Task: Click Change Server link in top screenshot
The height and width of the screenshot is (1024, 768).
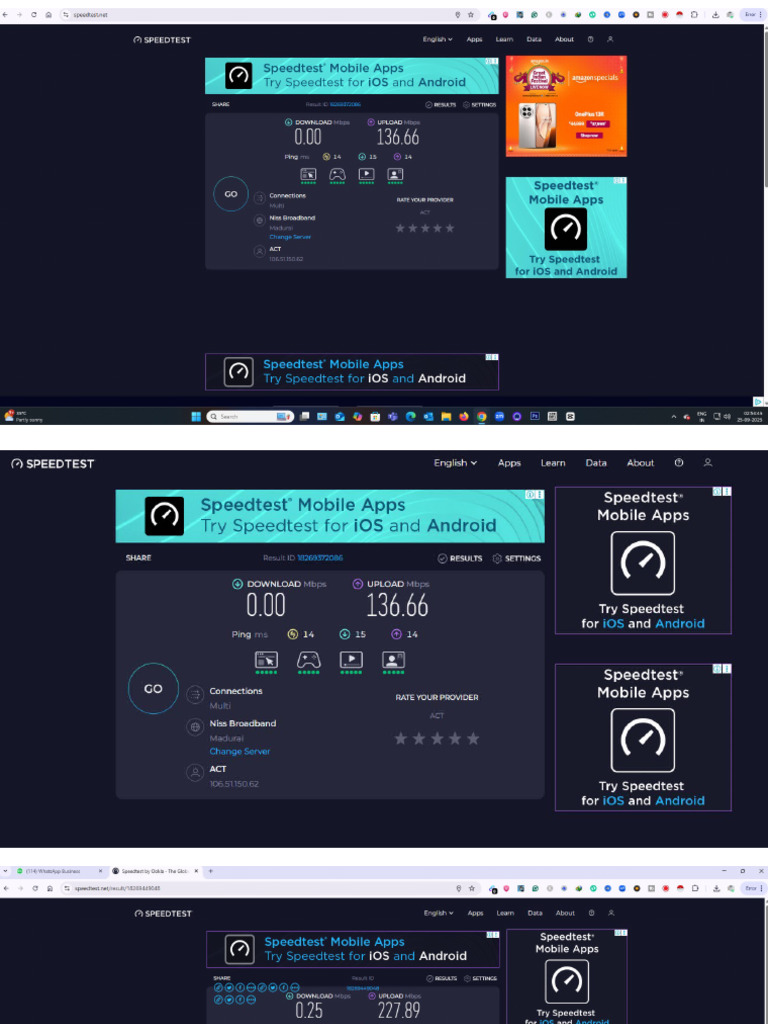Action: tap(290, 237)
